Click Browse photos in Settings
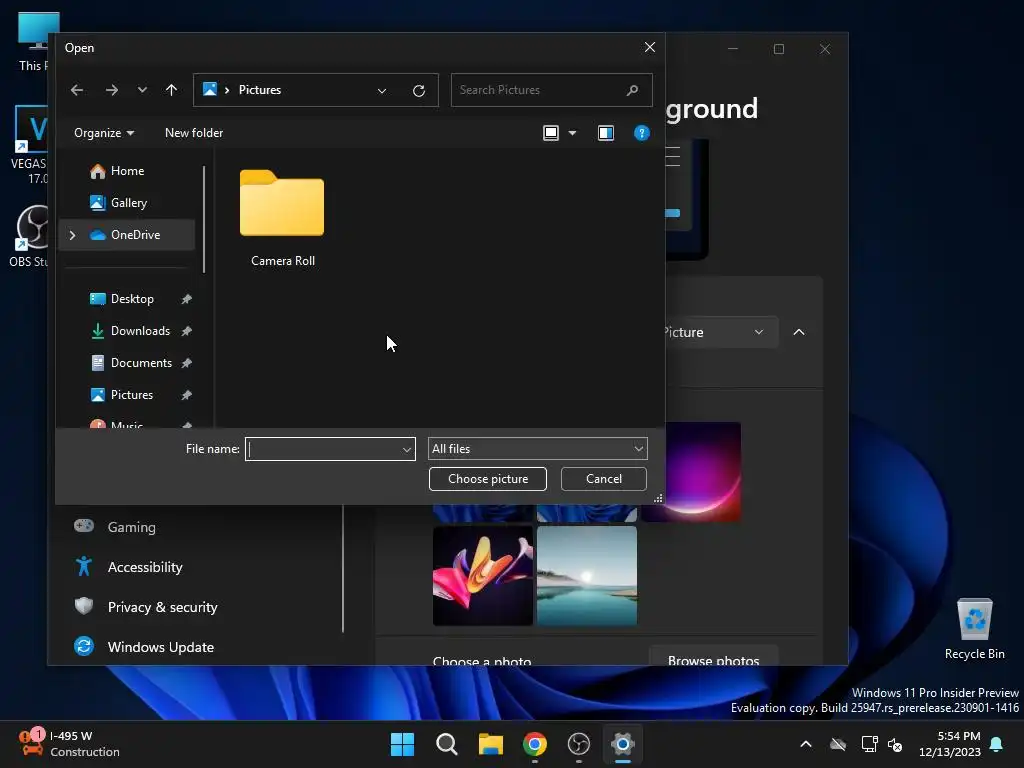Screen dimensions: 1024x768 tap(713, 657)
